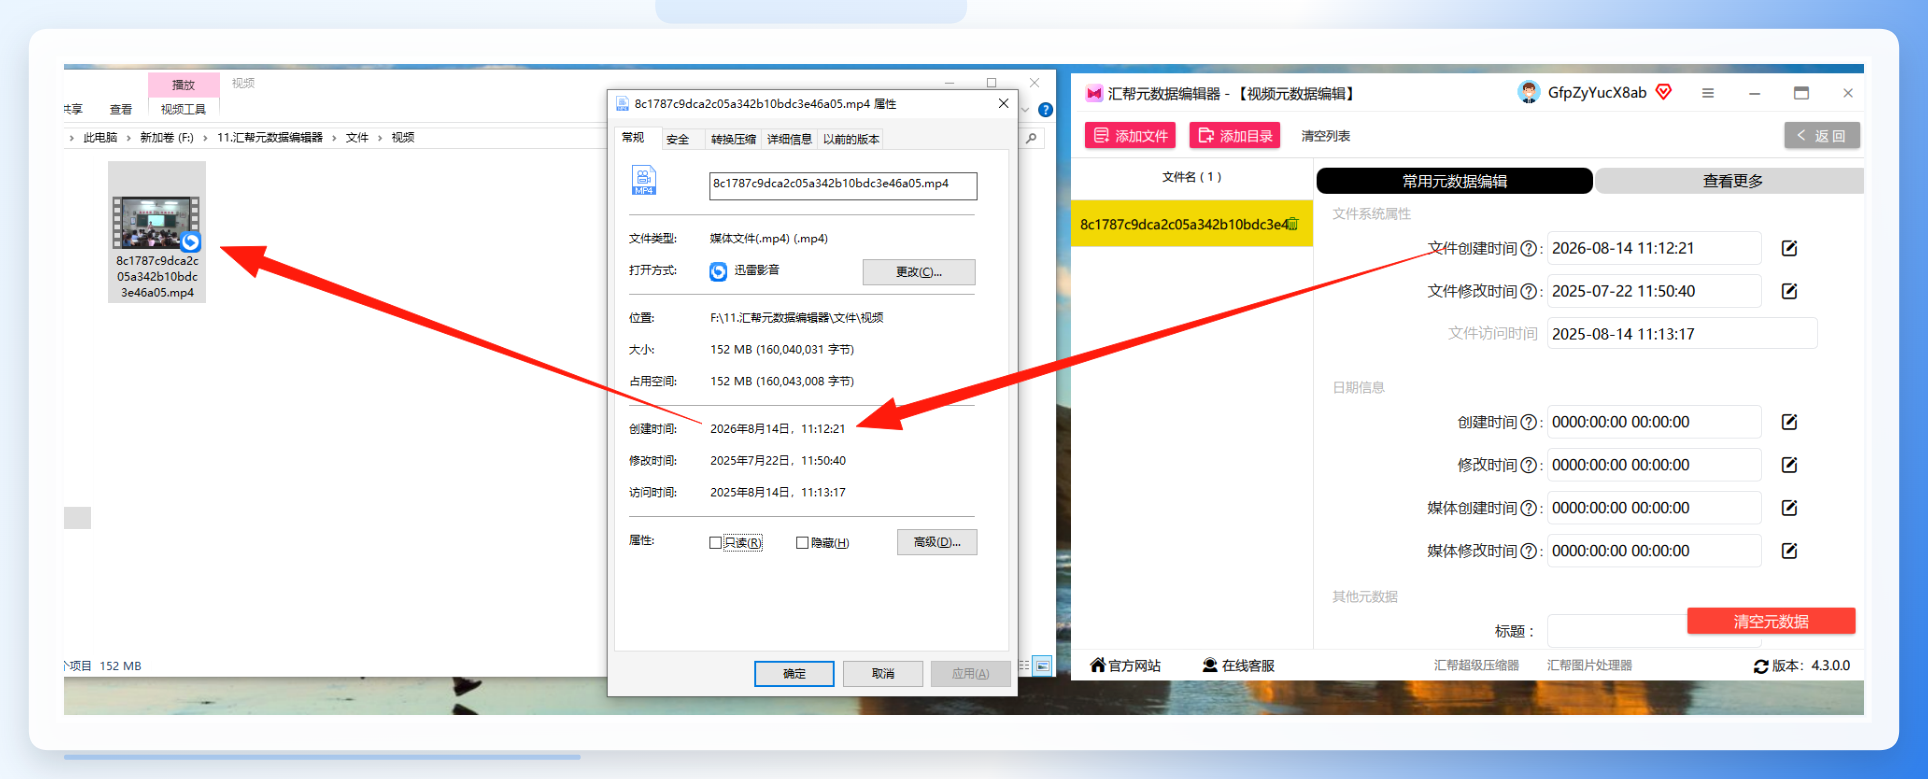Click the 更改(C)... button
1928x779 pixels.
[x=919, y=272]
